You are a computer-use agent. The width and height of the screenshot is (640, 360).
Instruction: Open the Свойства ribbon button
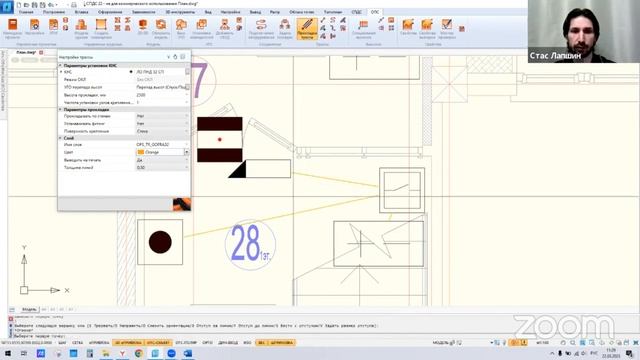[408, 28]
